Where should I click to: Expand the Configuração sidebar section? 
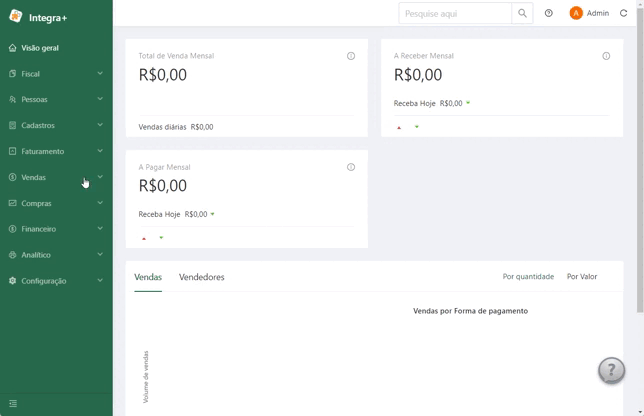[56, 281]
